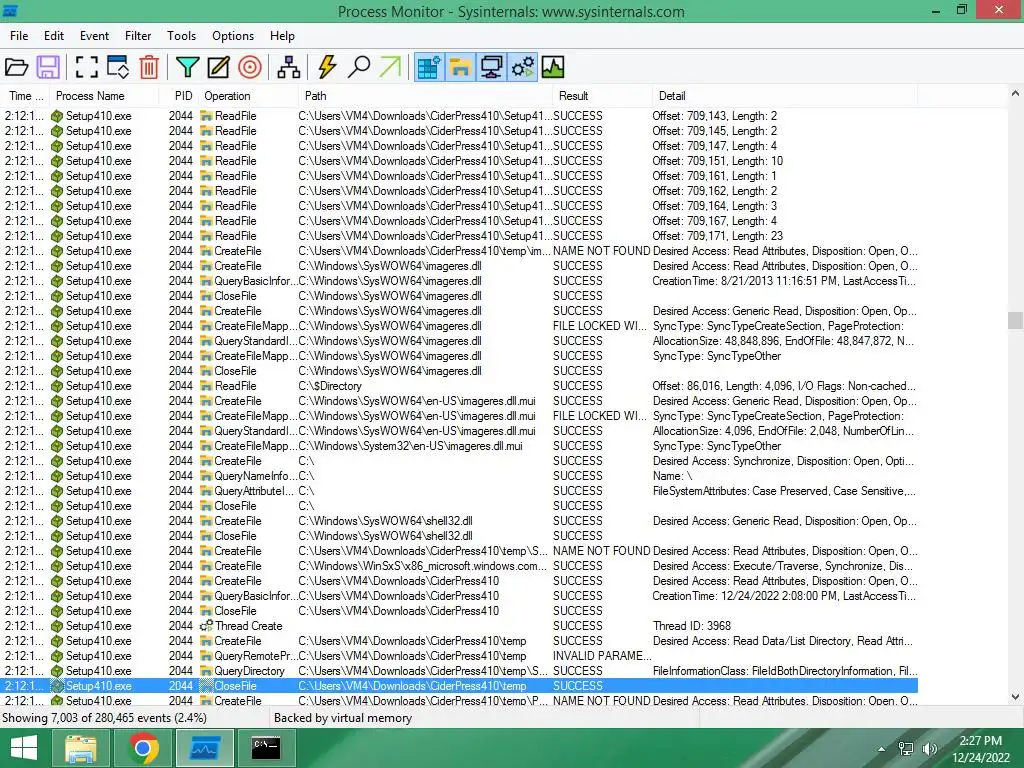Image resolution: width=1024 pixels, height=768 pixels.
Task: Select the Include Process From Window target icon
Action: click(x=249, y=67)
